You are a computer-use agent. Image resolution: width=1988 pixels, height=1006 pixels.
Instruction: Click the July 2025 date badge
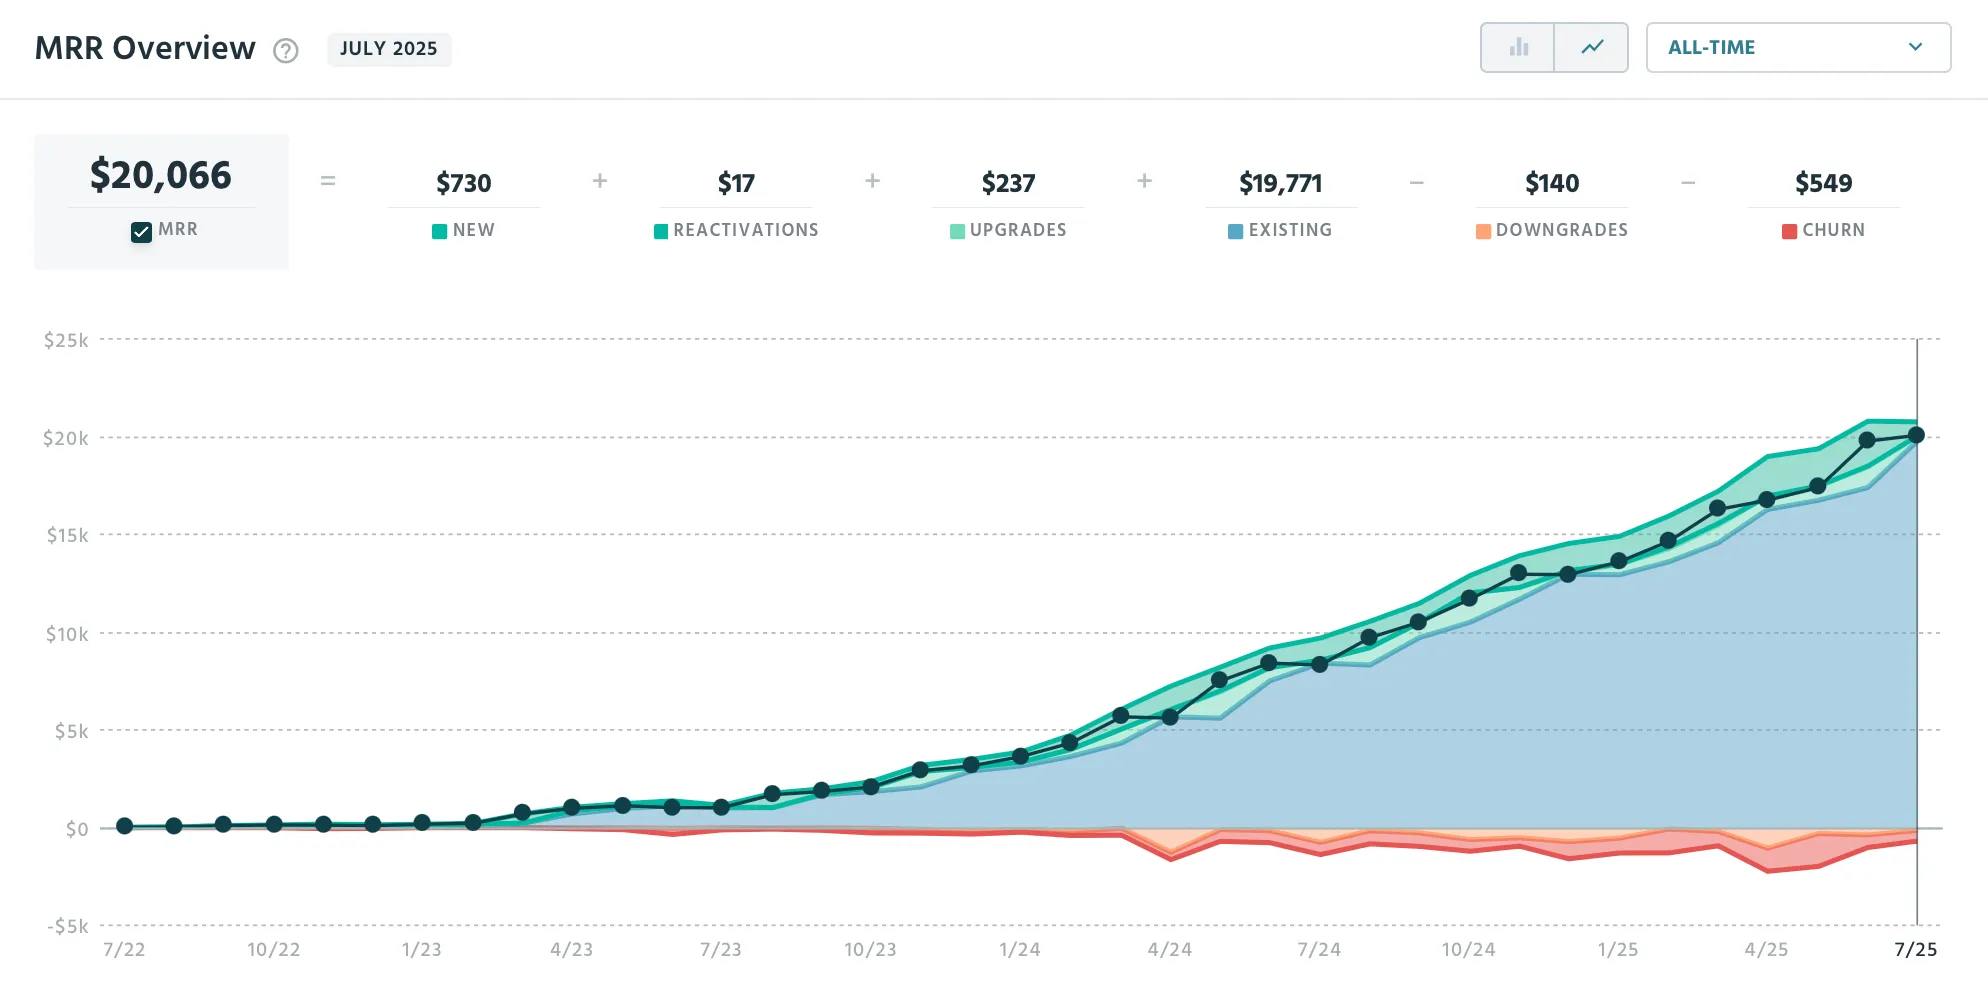coord(389,49)
